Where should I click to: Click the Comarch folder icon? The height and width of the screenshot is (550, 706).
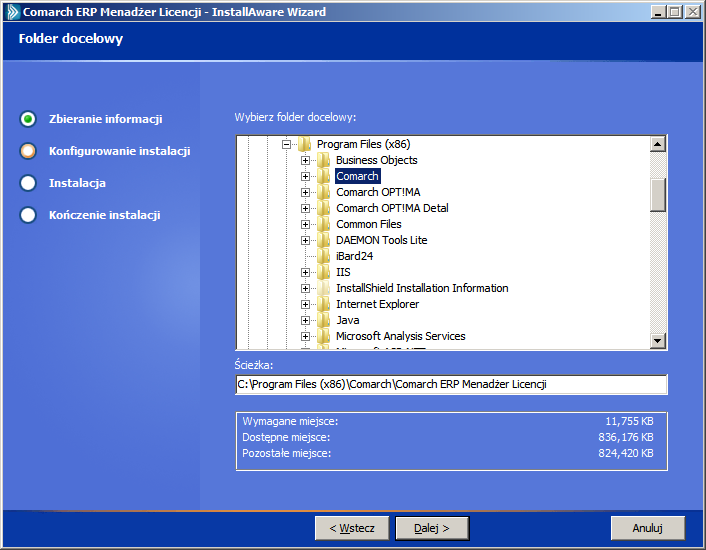click(323, 176)
